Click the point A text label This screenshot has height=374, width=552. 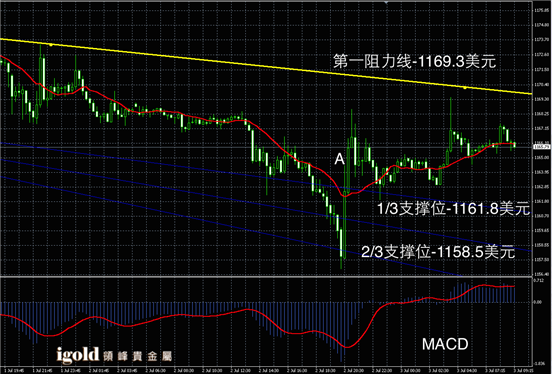click(x=339, y=159)
